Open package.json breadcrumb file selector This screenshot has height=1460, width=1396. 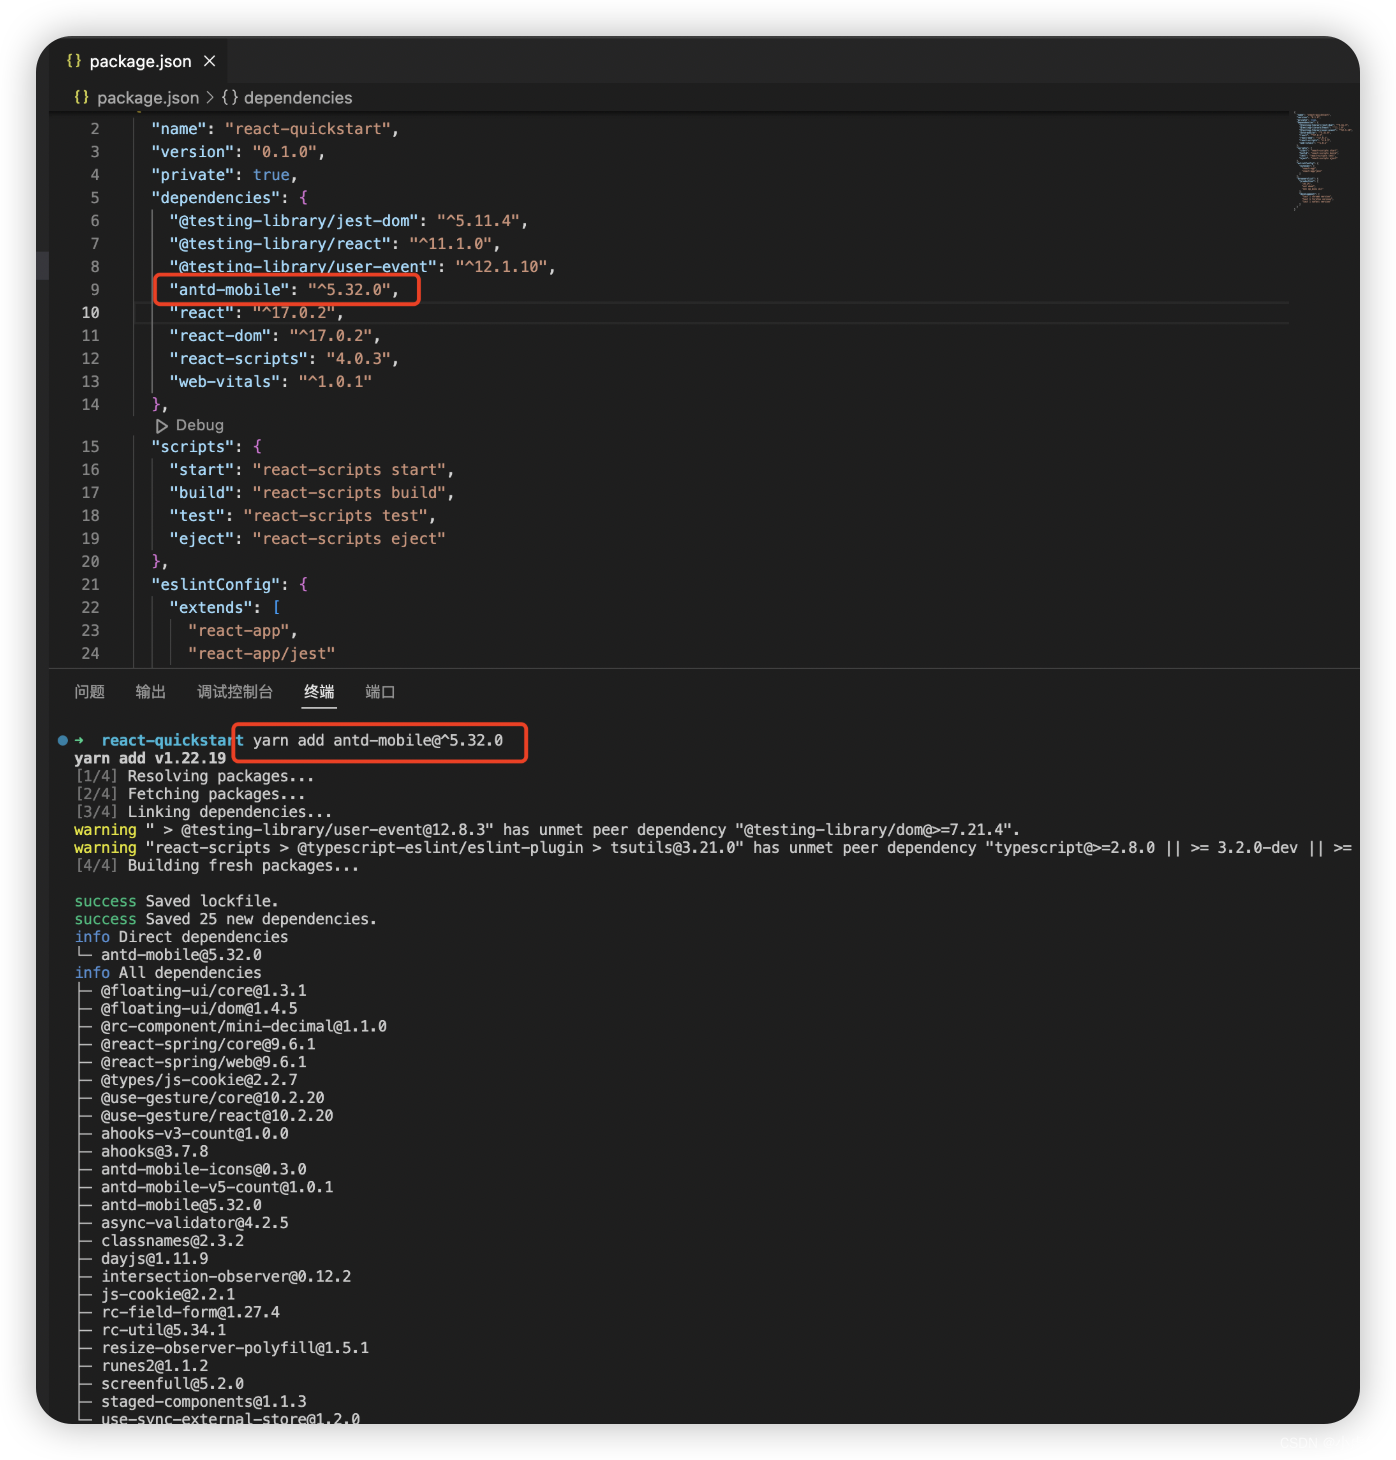(148, 97)
